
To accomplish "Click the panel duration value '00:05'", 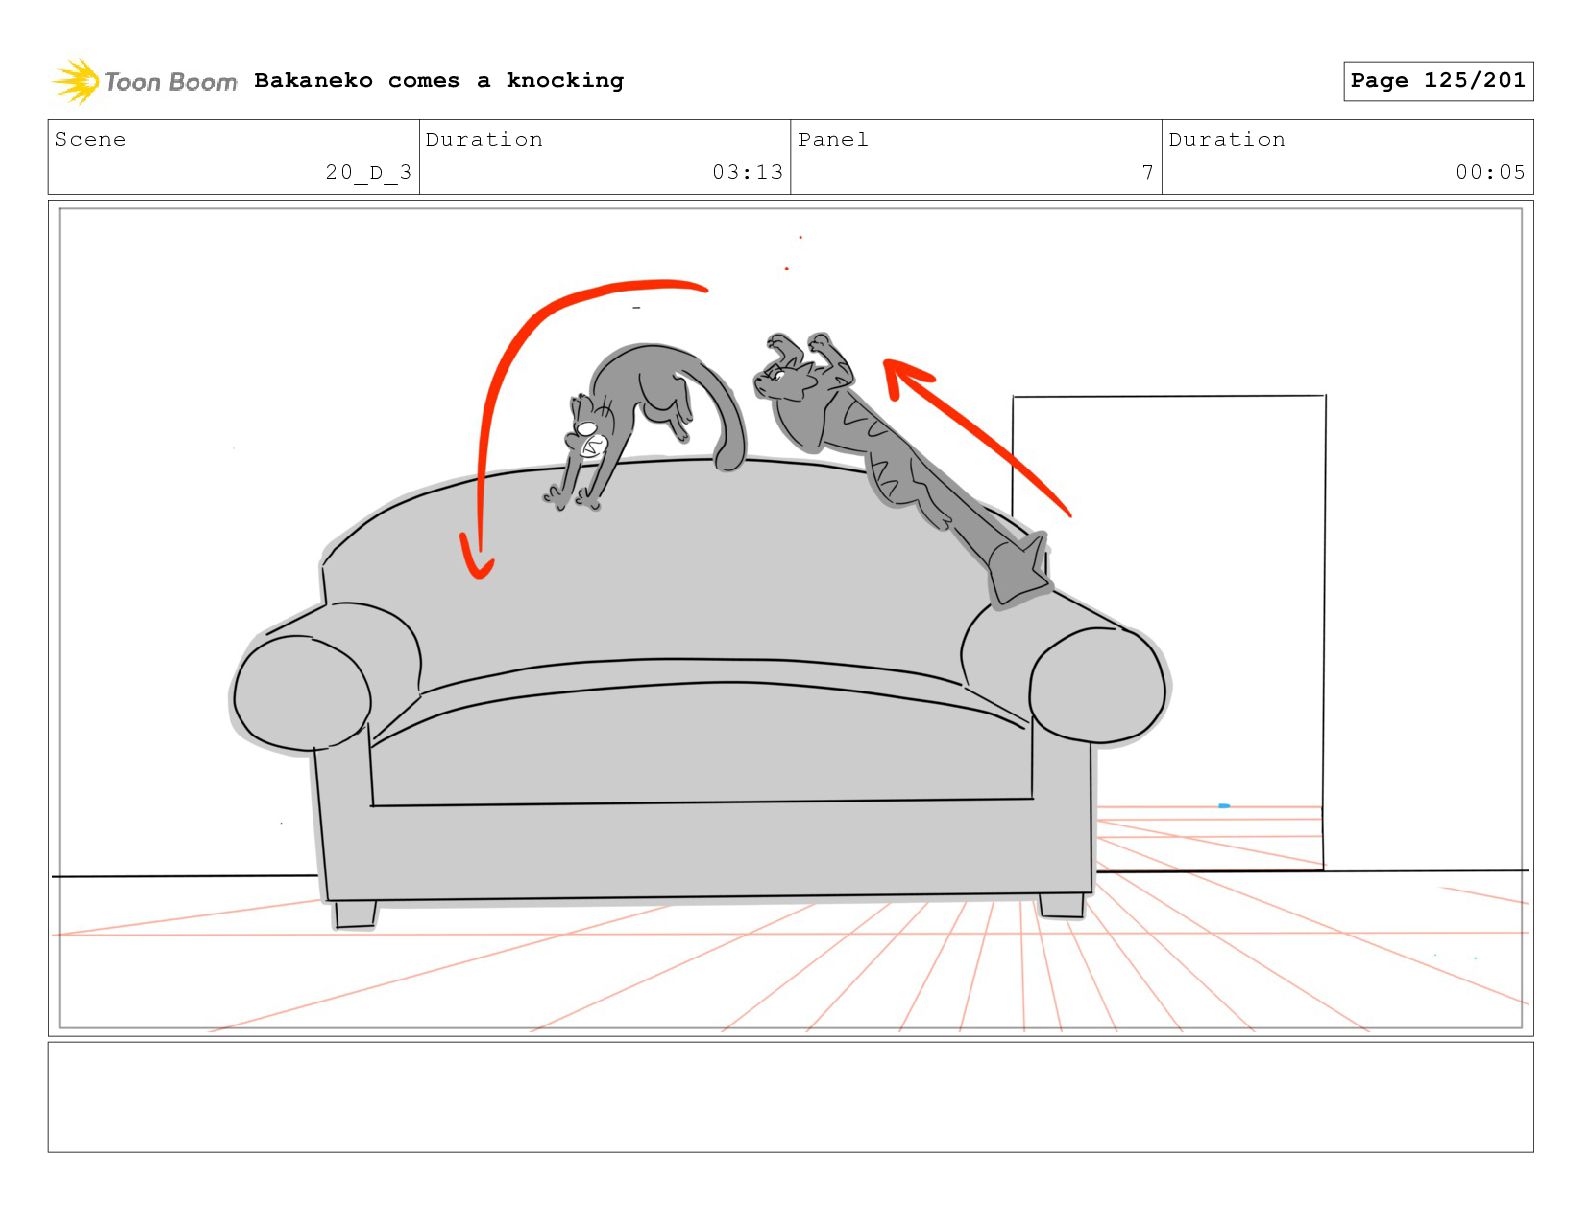I will (1490, 172).
